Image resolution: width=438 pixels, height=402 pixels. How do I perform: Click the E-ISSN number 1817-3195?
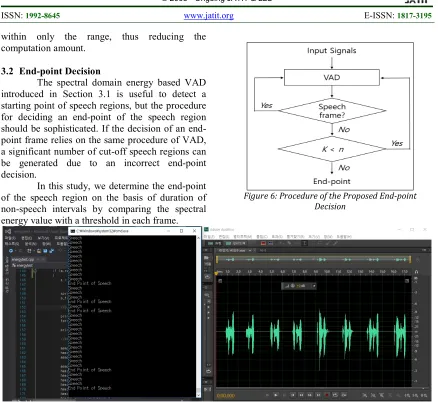(x=414, y=16)
